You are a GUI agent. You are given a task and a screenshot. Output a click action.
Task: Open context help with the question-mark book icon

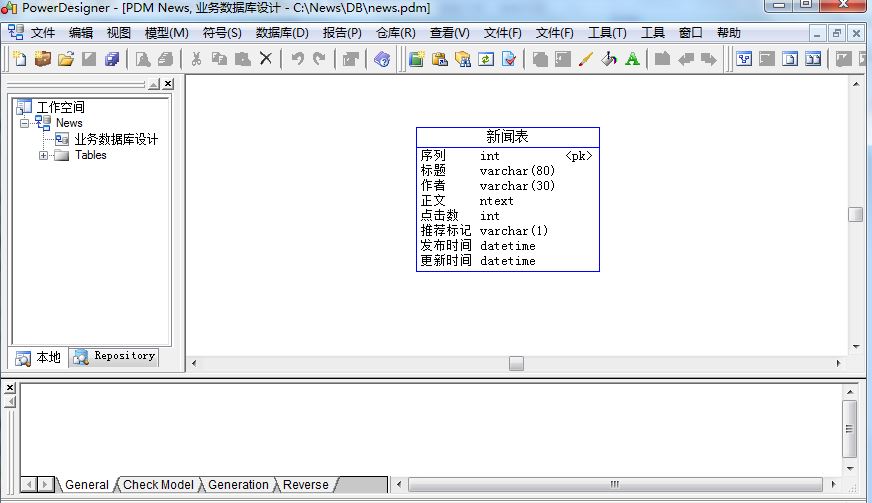(x=382, y=58)
